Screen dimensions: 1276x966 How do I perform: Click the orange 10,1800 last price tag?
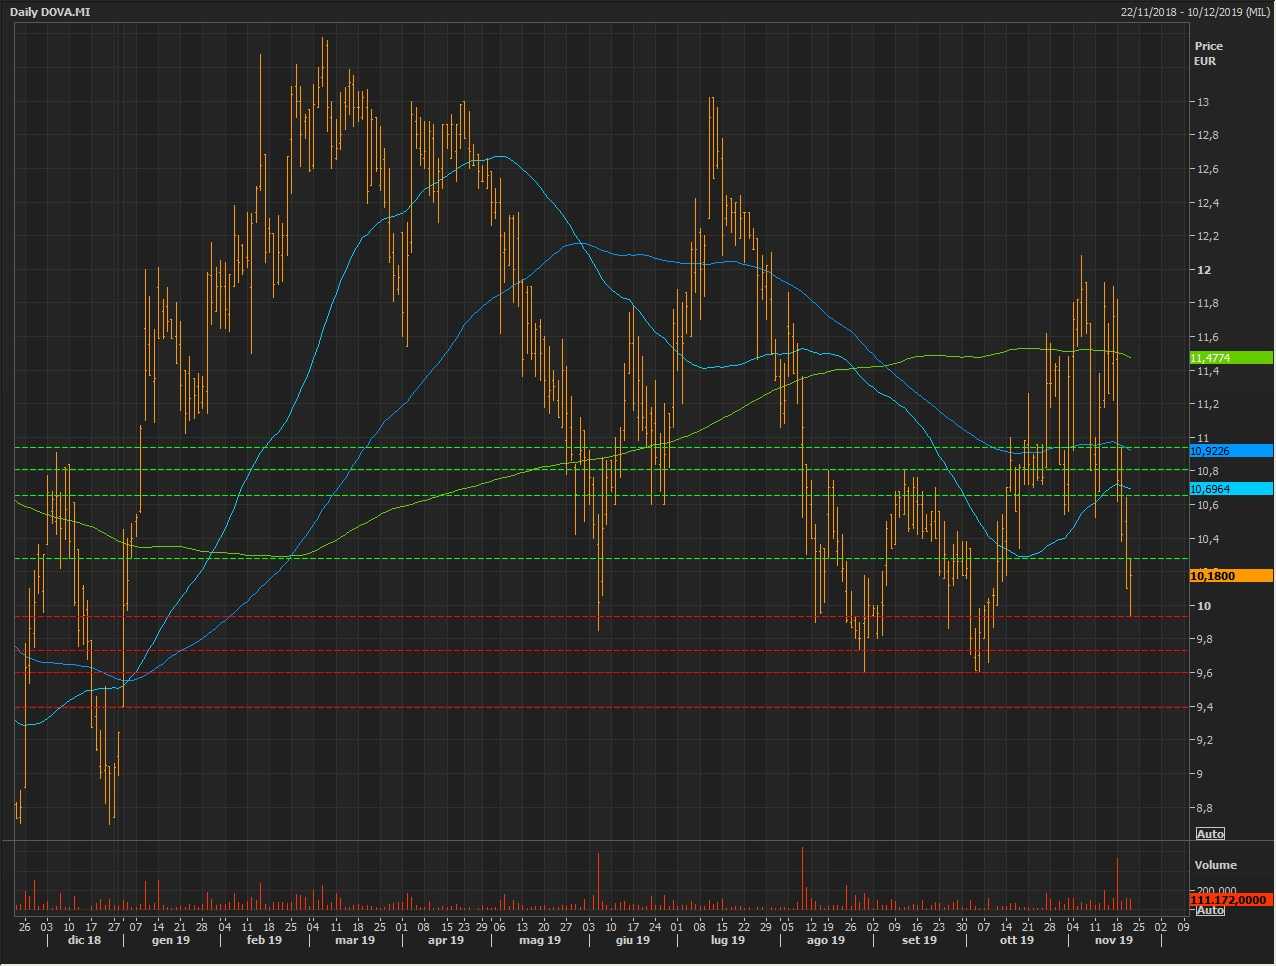click(x=1230, y=576)
